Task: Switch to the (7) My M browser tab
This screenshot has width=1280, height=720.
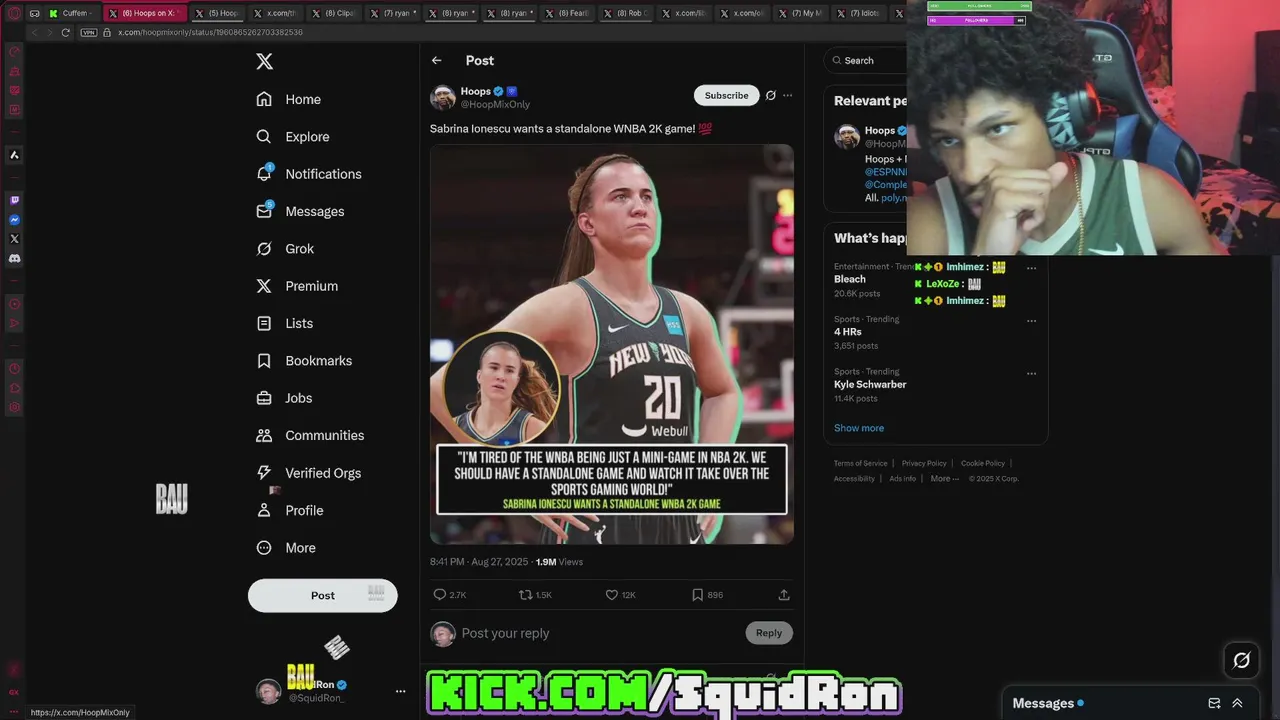Action: tap(800, 13)
